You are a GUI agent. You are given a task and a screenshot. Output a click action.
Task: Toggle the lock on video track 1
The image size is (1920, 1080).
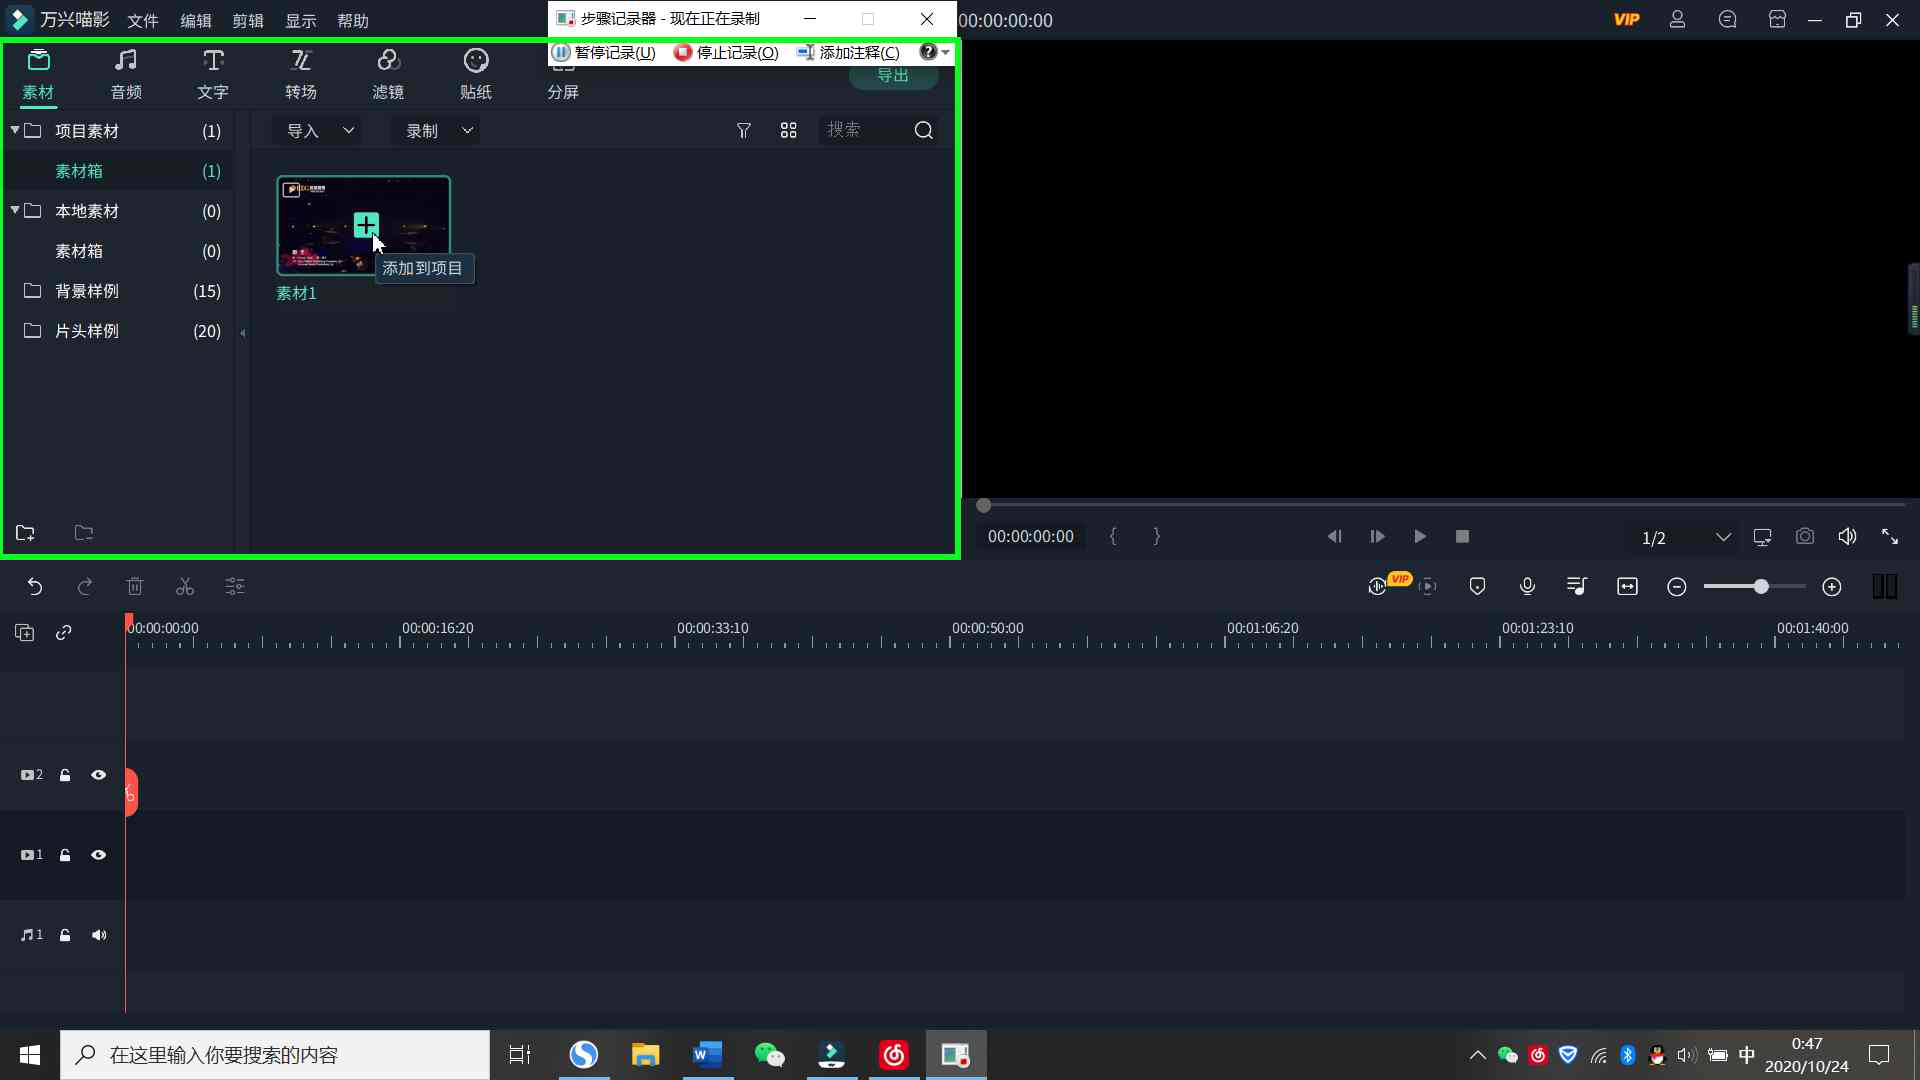65,855
